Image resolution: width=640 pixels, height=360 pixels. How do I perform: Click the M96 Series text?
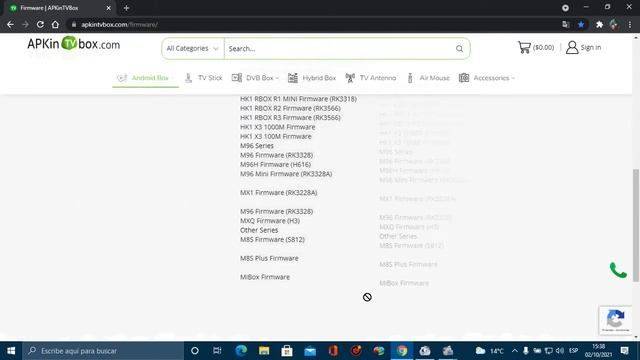(257, 146)
